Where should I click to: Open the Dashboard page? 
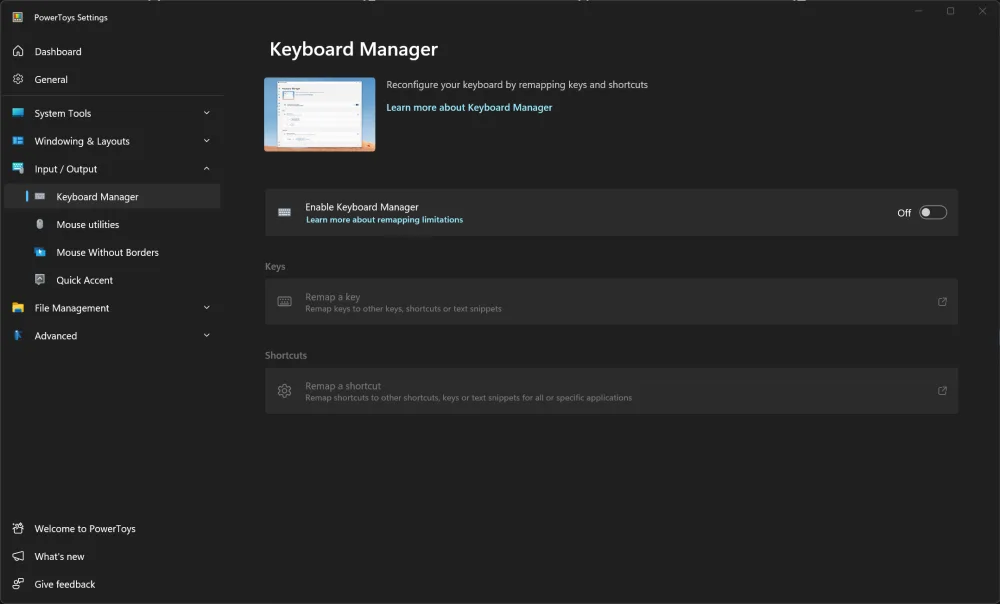click(112, 52)
